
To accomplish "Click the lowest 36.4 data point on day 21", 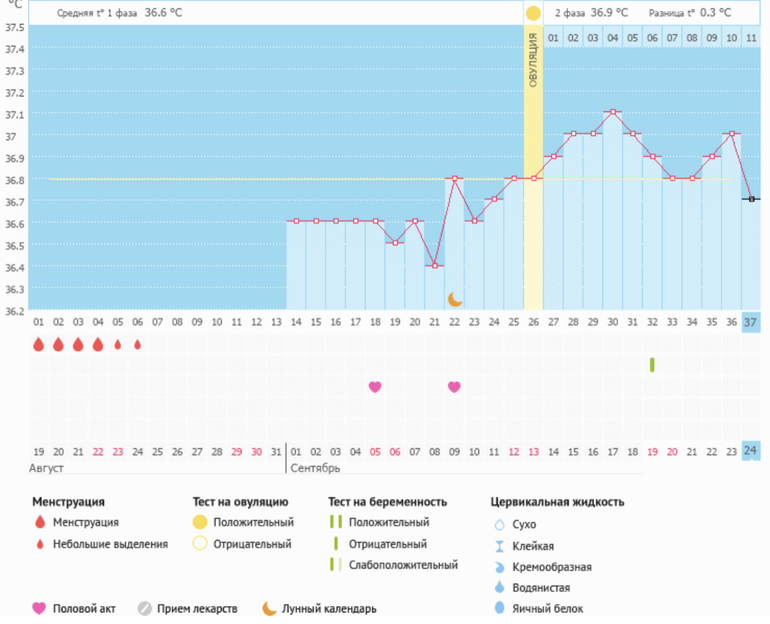I will [434, 265].
